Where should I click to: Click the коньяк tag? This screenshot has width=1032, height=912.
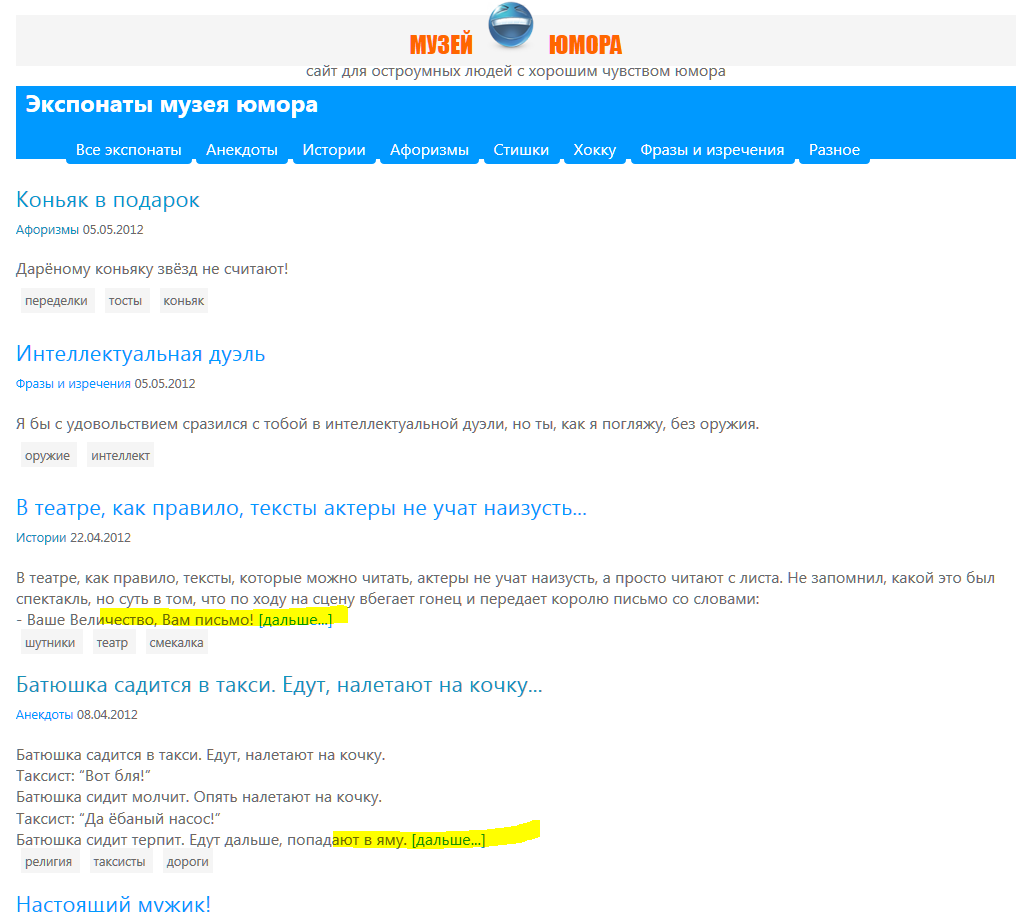click(x=184, y=301)
